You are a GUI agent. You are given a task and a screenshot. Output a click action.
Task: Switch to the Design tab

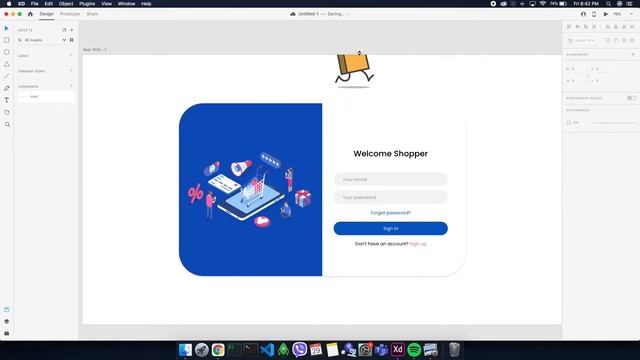pyautogui.click(x=47, y=14)
